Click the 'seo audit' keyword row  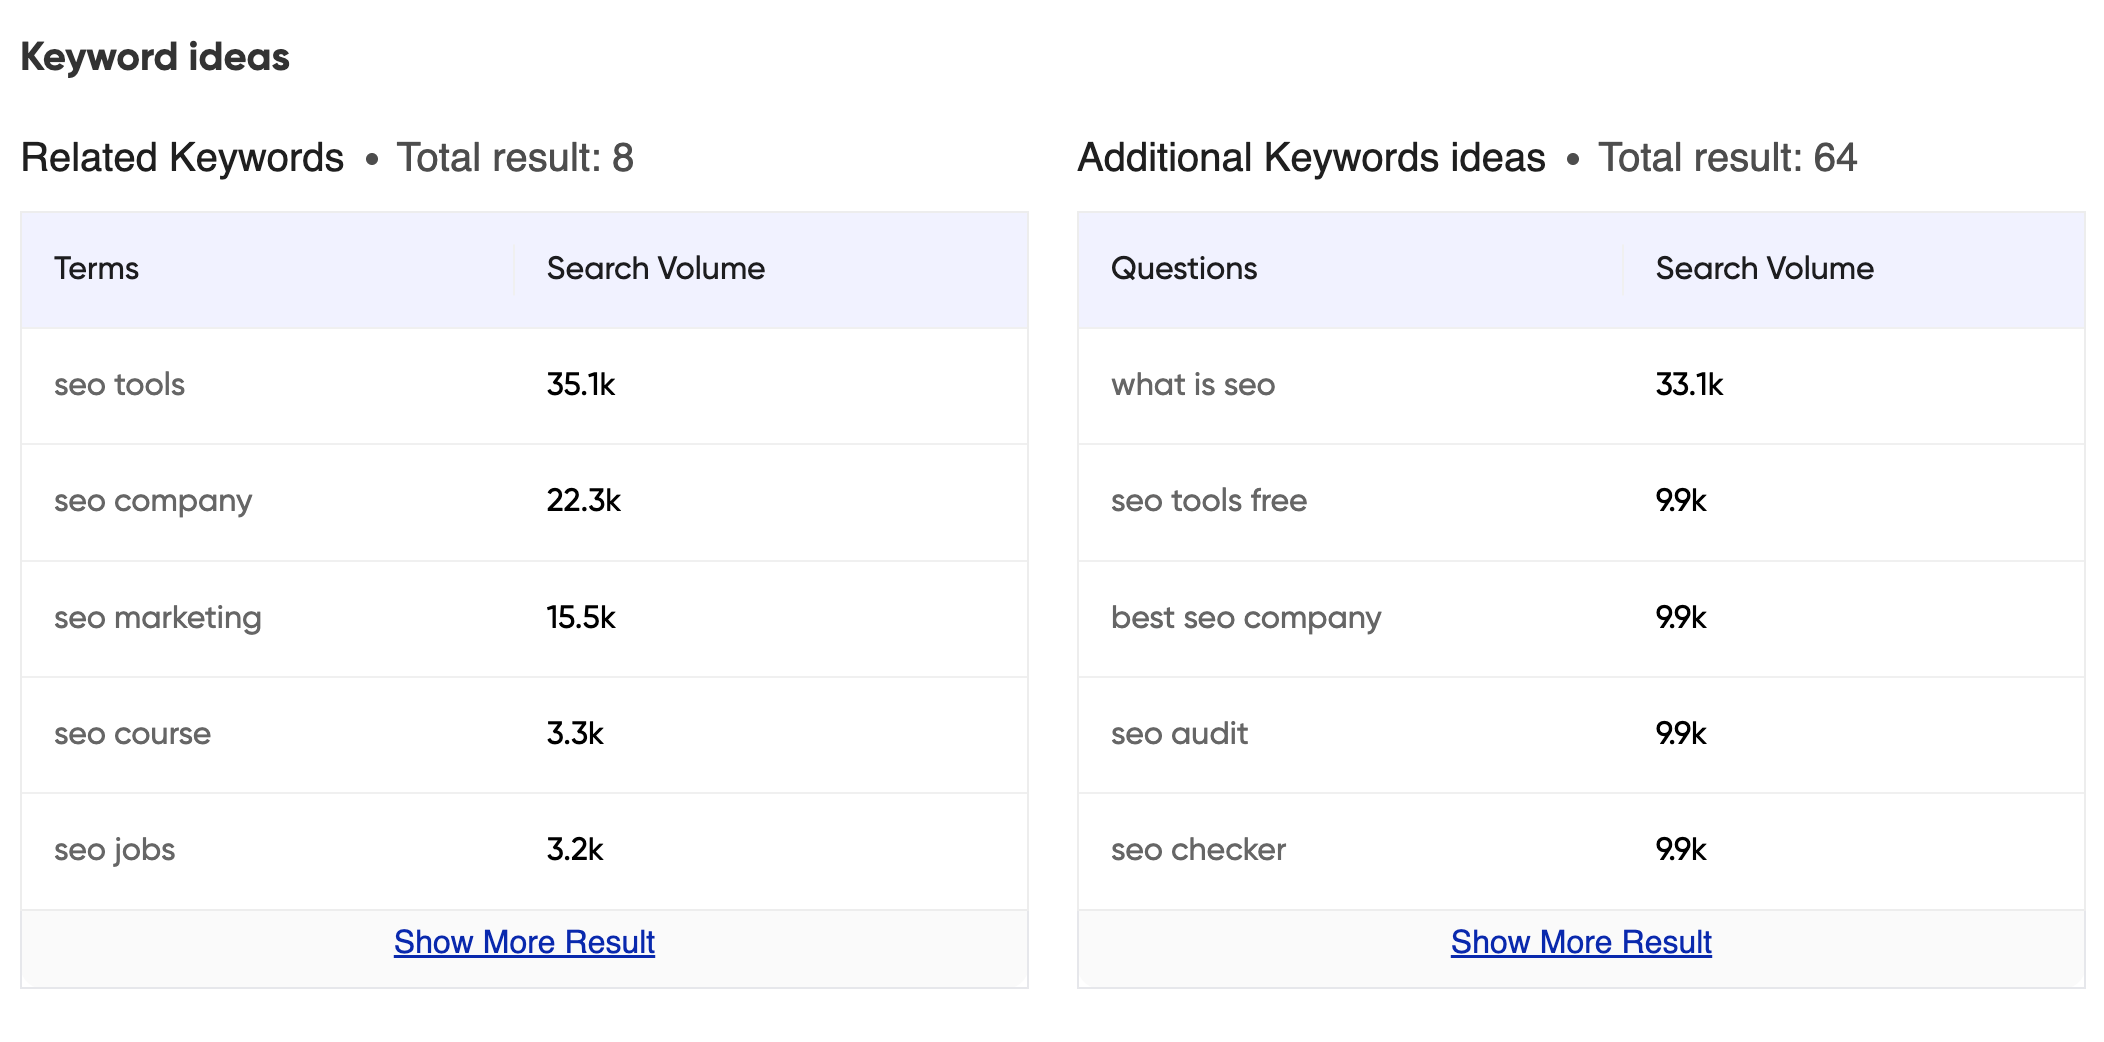coord(1179,734)
